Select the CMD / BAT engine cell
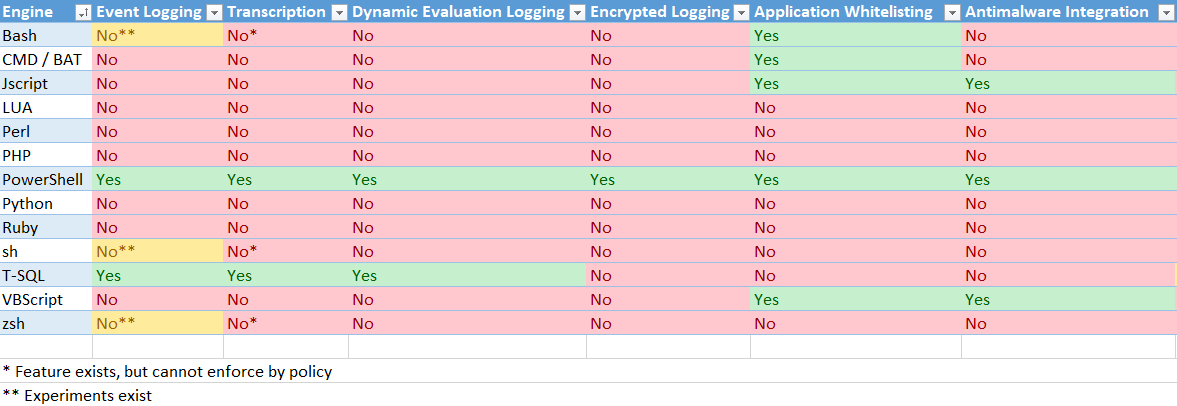 pyautogui.click(x=46, y=59)
